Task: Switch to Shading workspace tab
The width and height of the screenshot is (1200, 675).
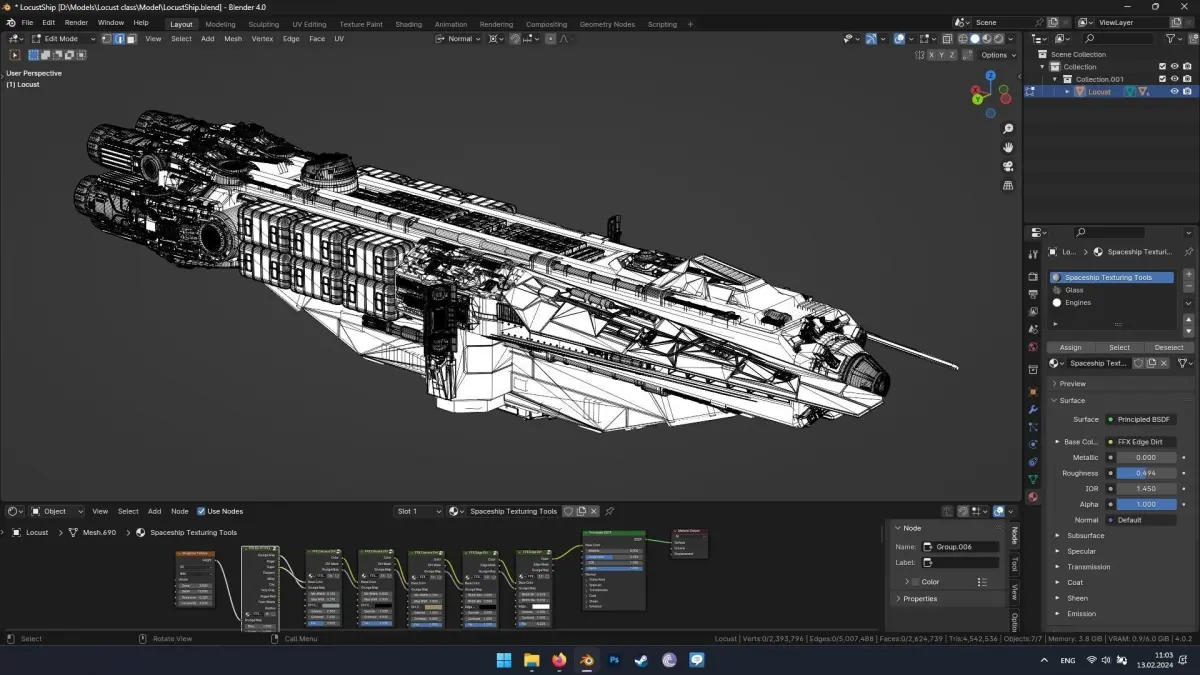Action: (x=408, y=24)
